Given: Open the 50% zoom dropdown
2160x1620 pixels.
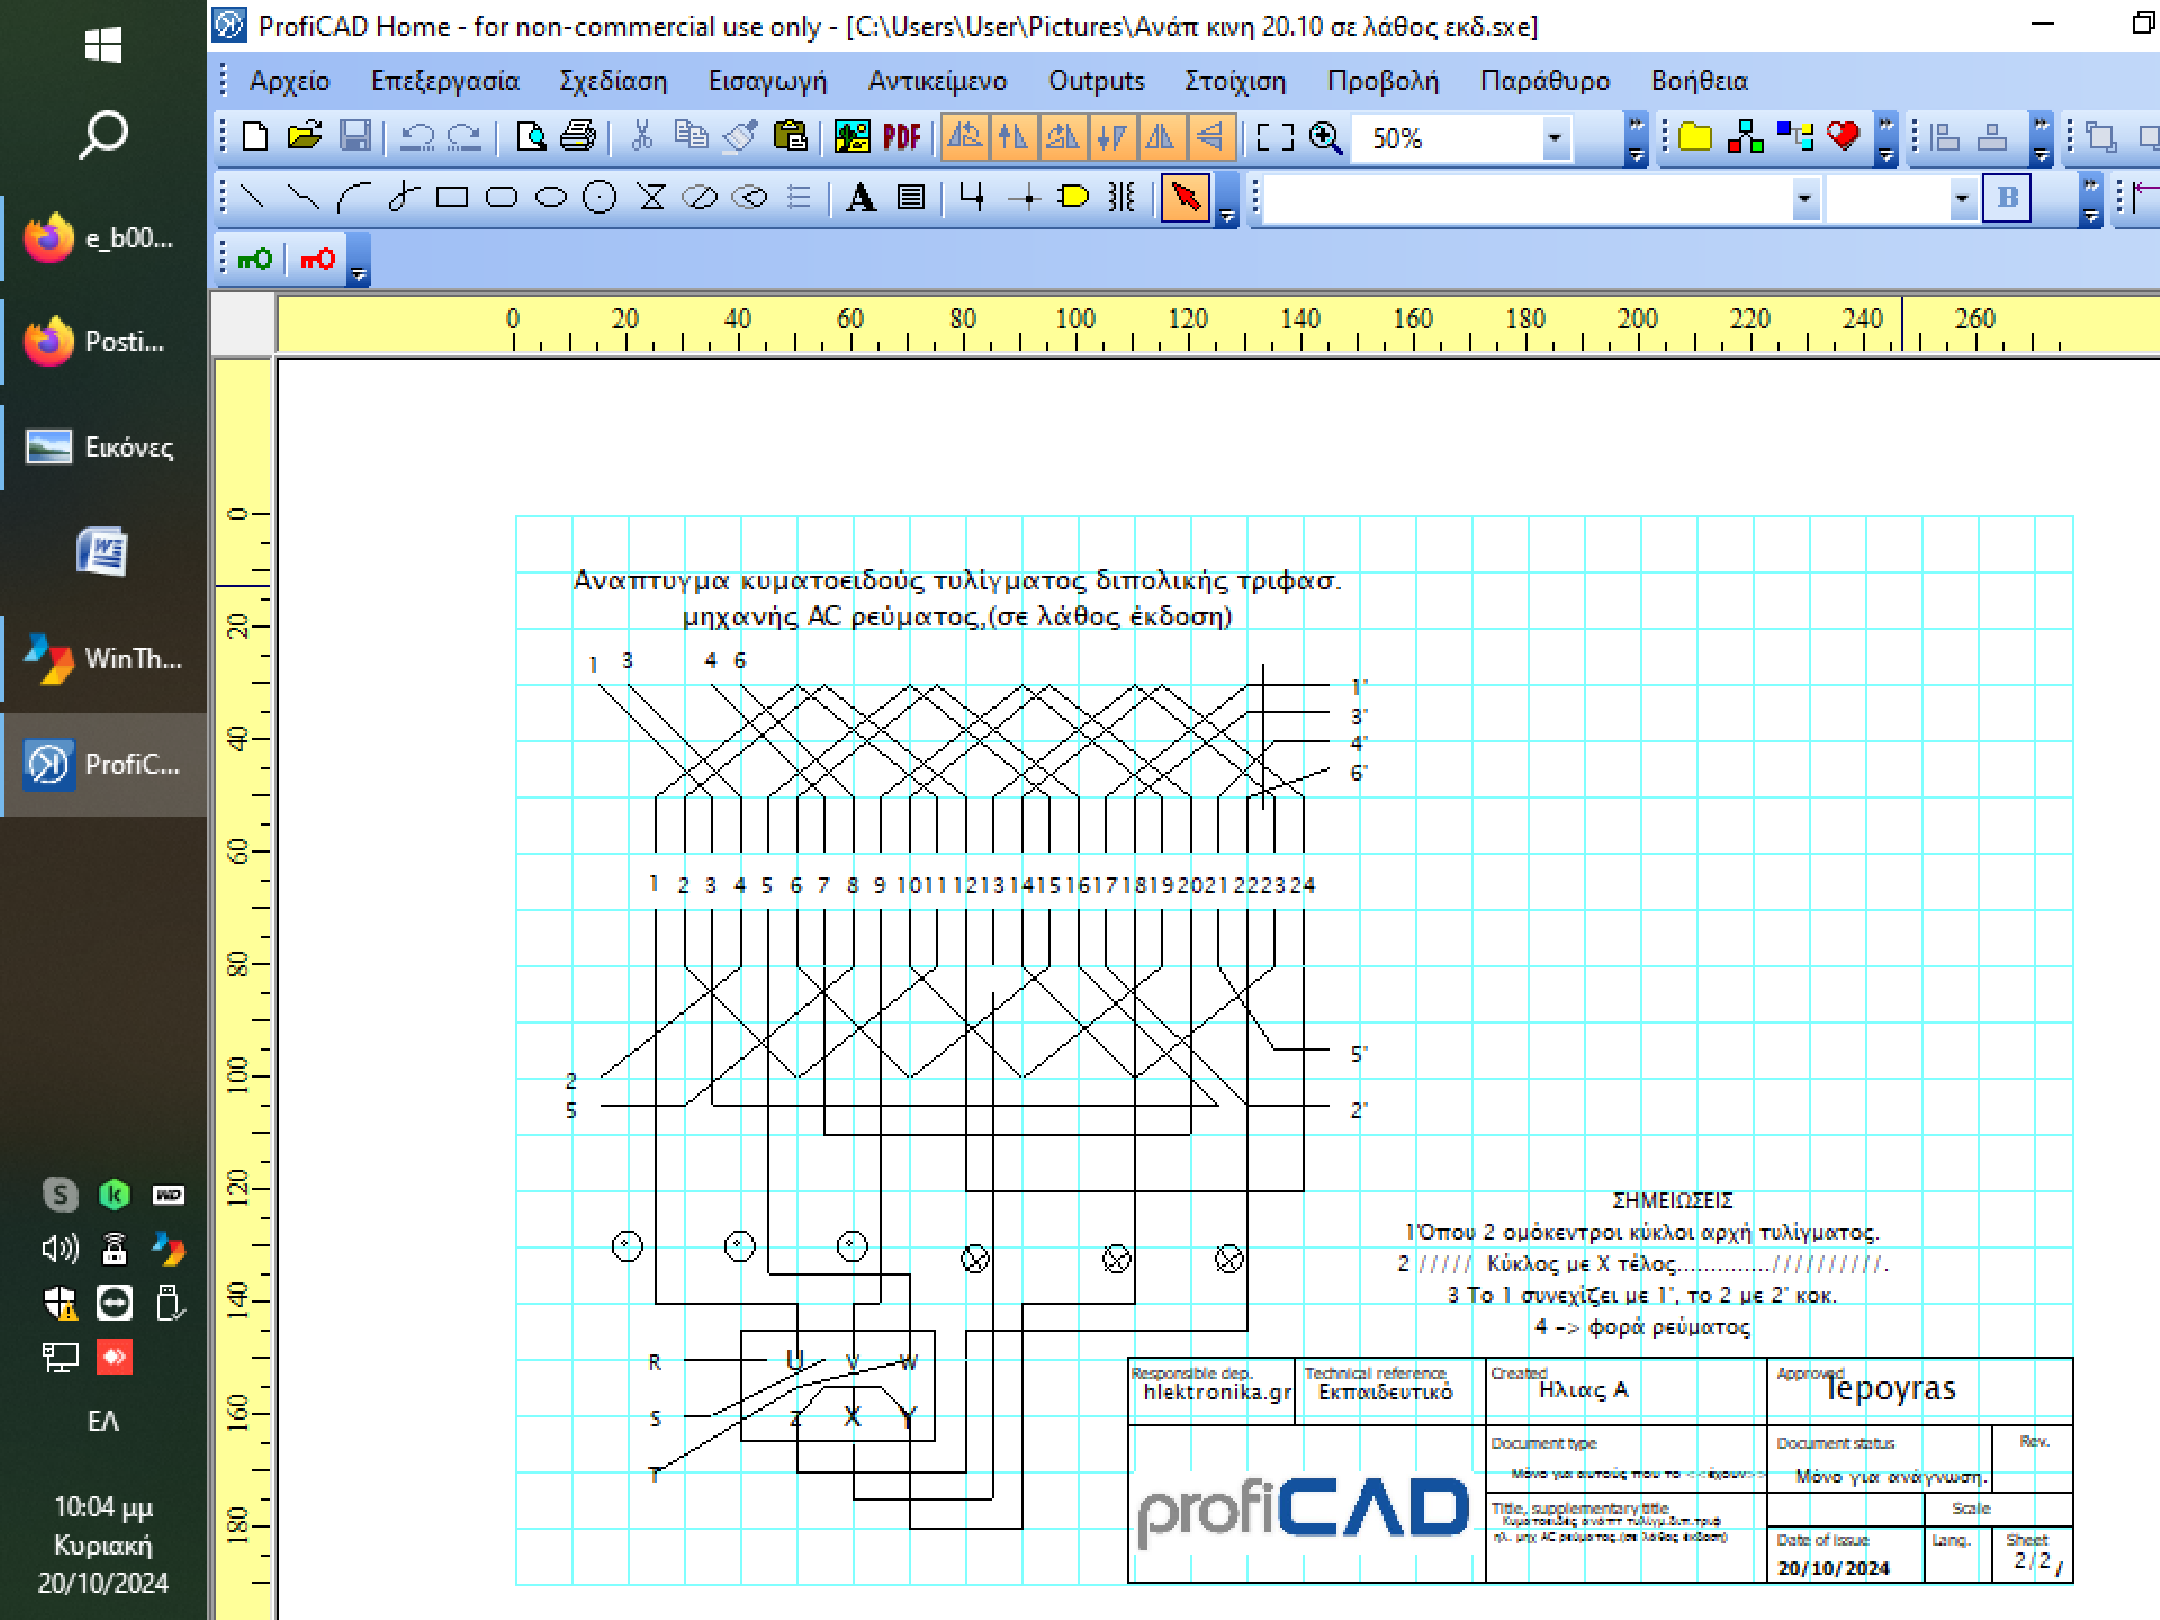Looking at the screenshot, I should pos(1554,138).
